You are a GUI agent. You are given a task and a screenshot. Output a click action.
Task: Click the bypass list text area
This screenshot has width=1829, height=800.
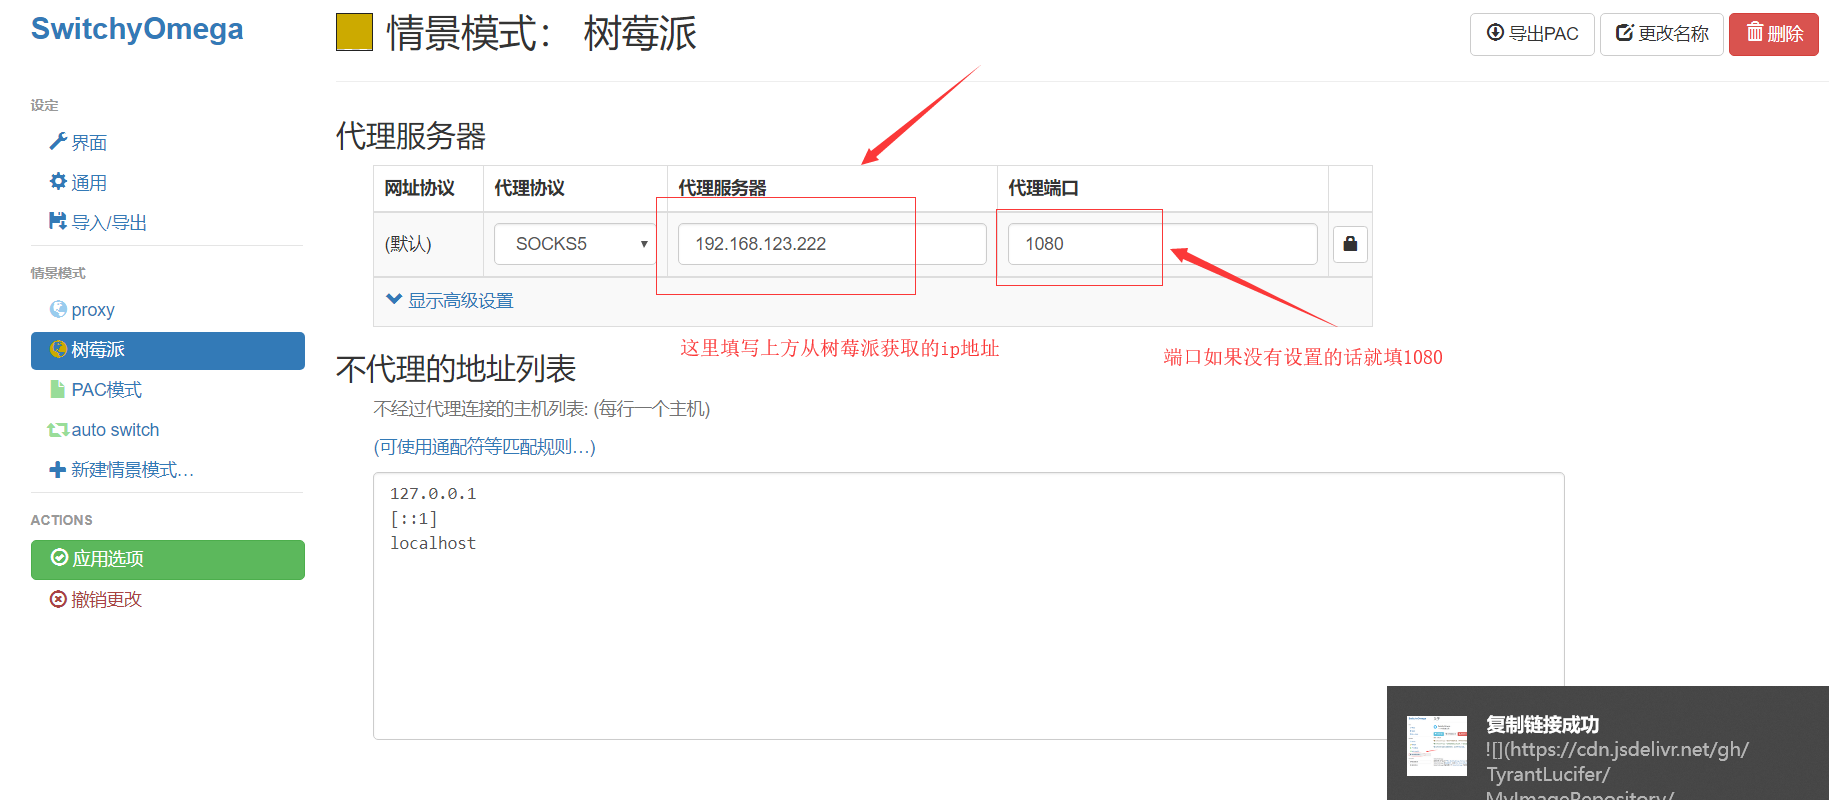[968, 606]
